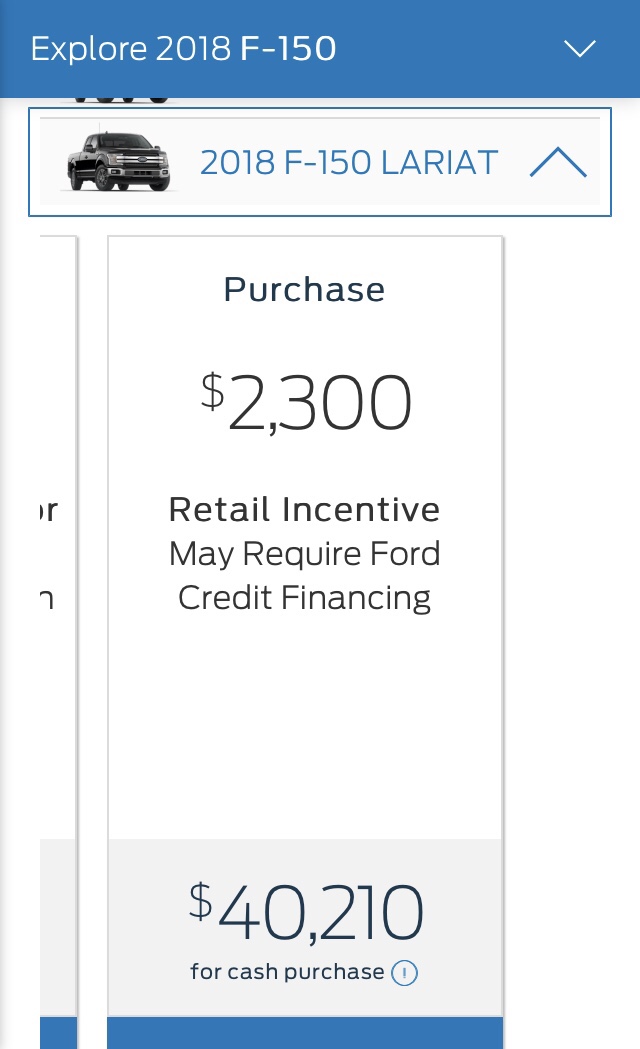The height and width of the screenshot is (1049, 640).
Task: Open the Explore 2018 F-150 header menu
Action: pos(320,48)
